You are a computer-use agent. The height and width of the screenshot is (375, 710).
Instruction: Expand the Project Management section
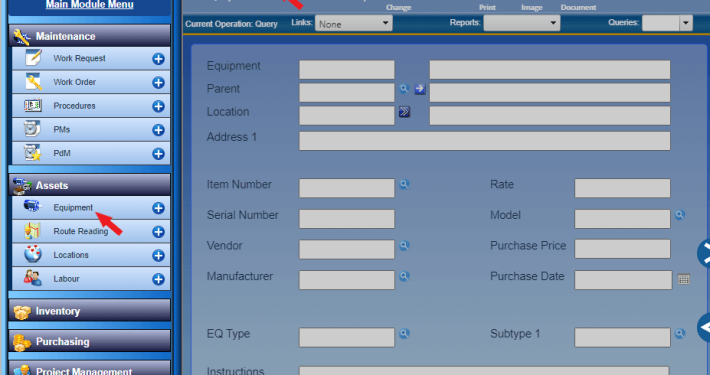coord(90,368)
